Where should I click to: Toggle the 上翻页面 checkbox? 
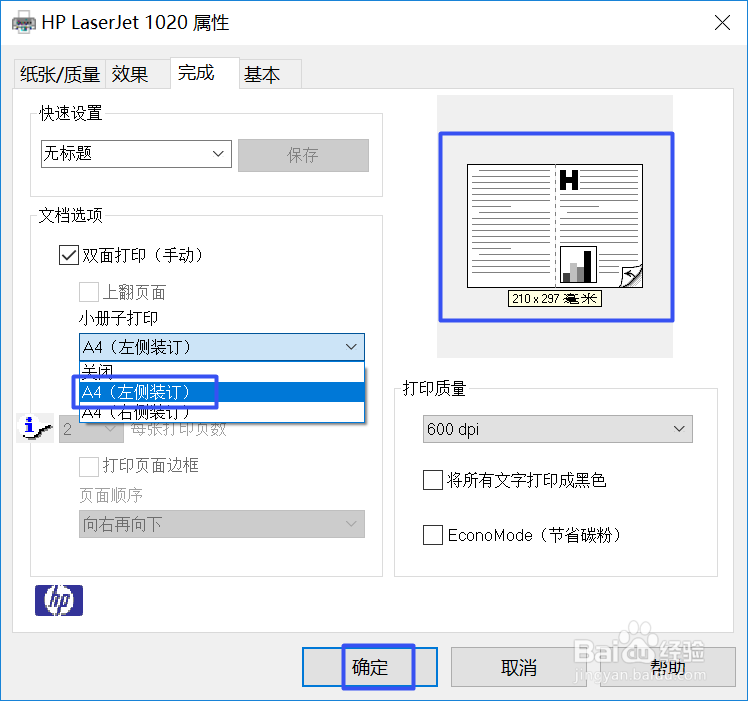[89, 292]
